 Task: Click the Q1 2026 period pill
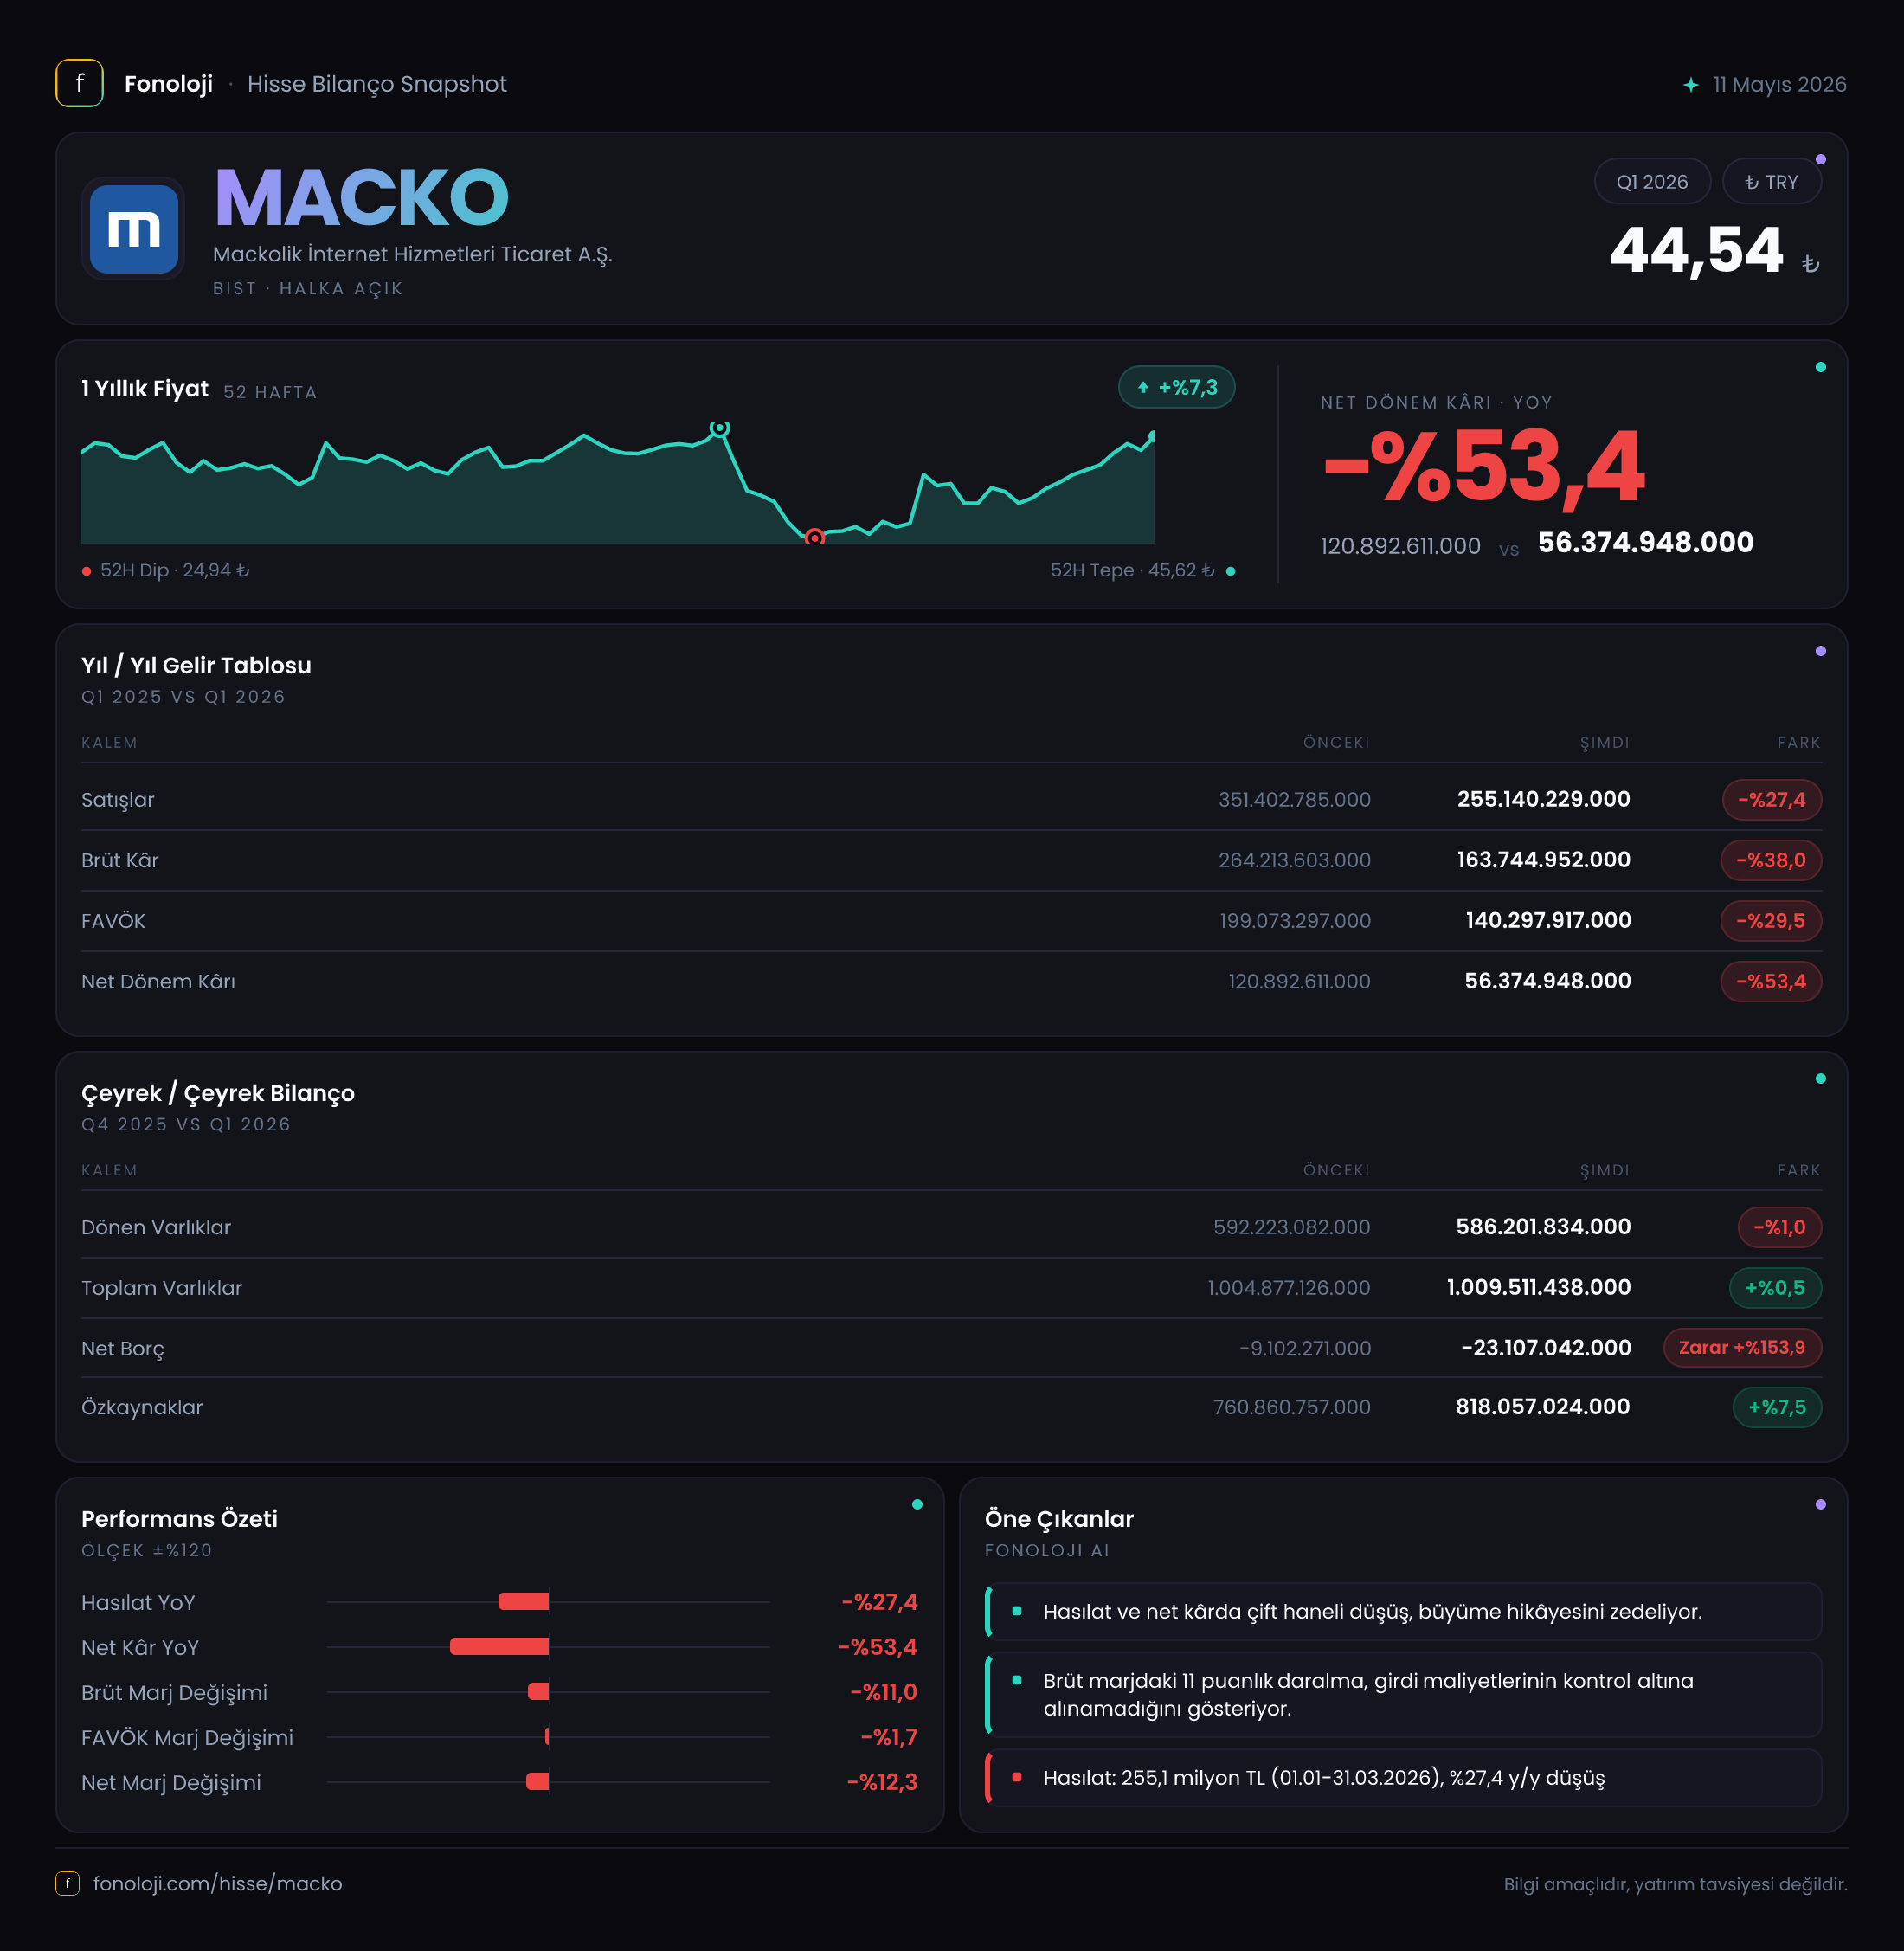(x=1652, y=182)
